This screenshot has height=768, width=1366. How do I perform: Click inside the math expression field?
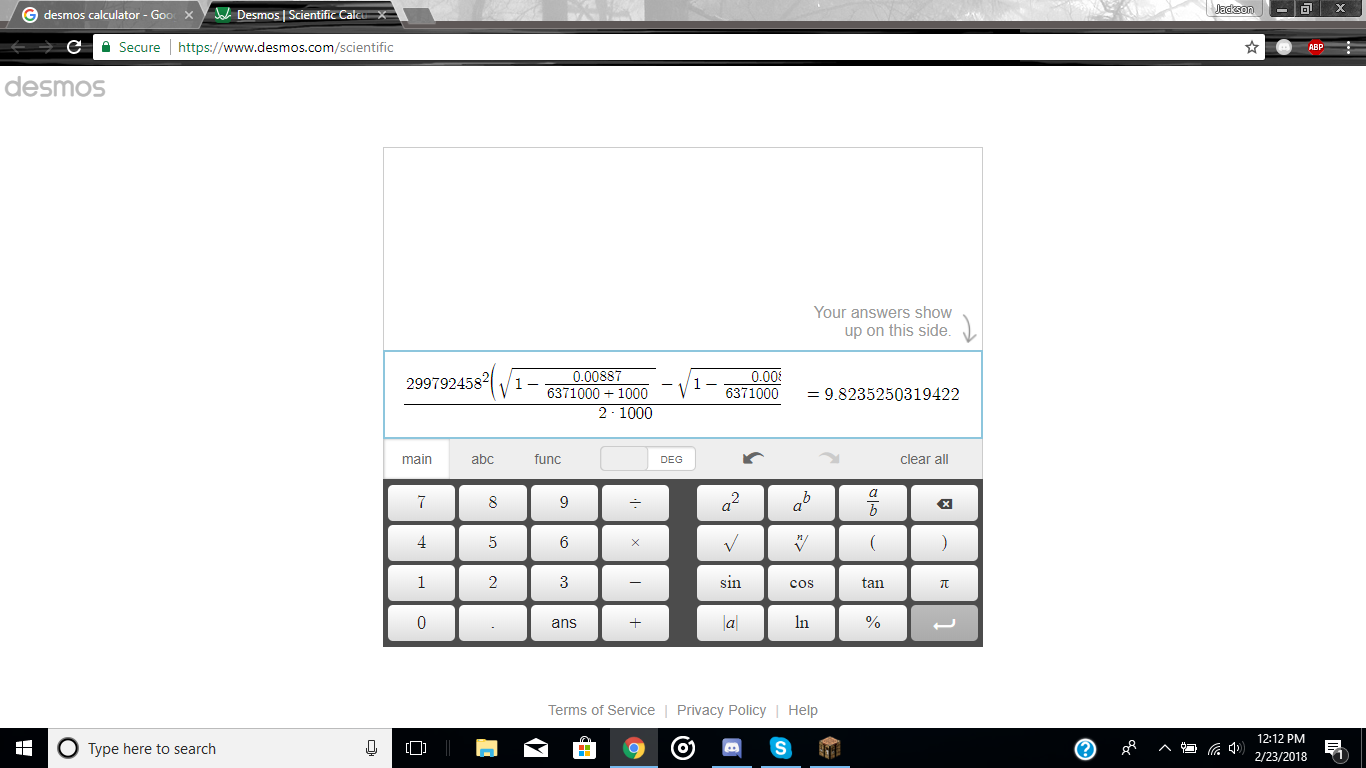point(592,394)
